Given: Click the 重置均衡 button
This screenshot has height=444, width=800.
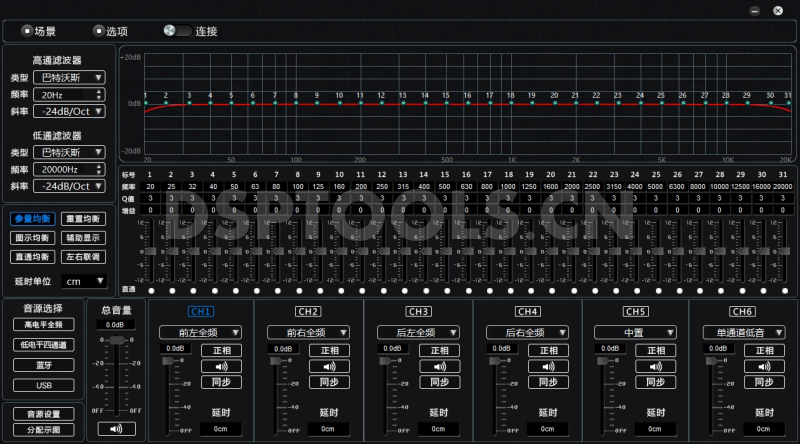Looking at the screenshot, I should click(83, 219).
